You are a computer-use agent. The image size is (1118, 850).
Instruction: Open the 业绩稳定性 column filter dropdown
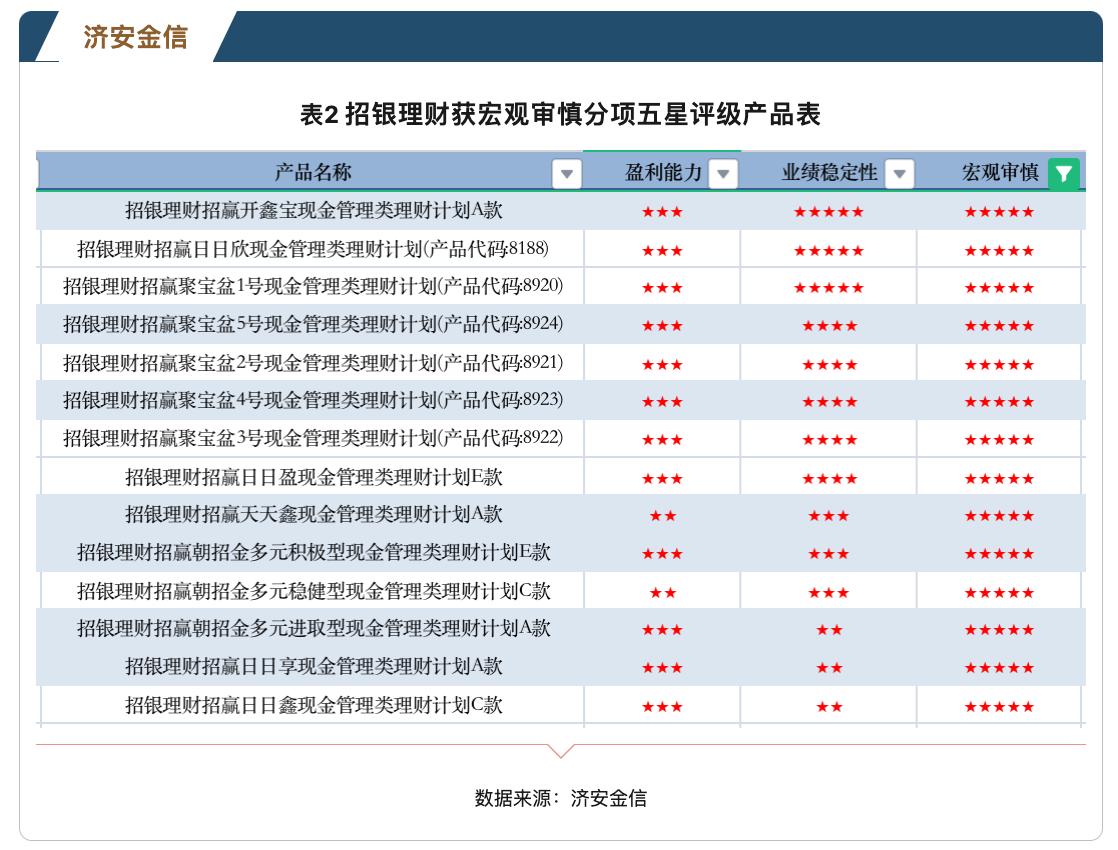click(x=901, y=174)
